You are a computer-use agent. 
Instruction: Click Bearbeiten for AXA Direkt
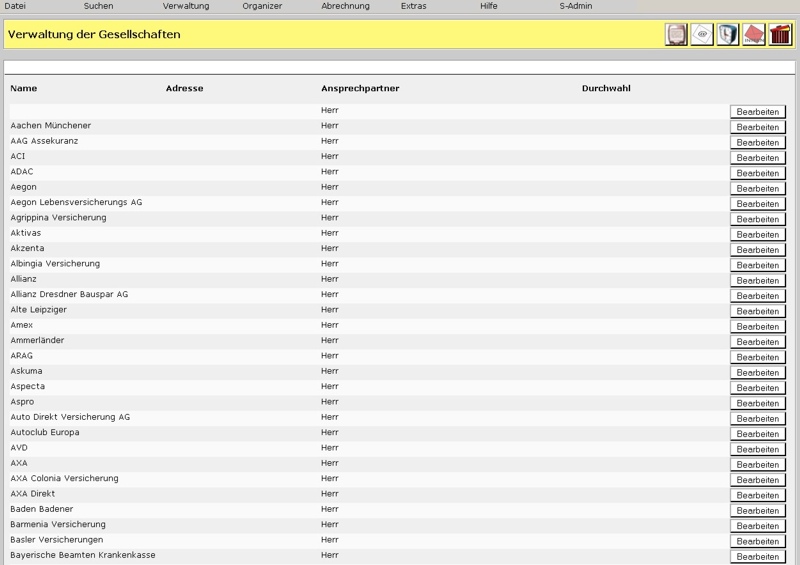coord(758,495)
